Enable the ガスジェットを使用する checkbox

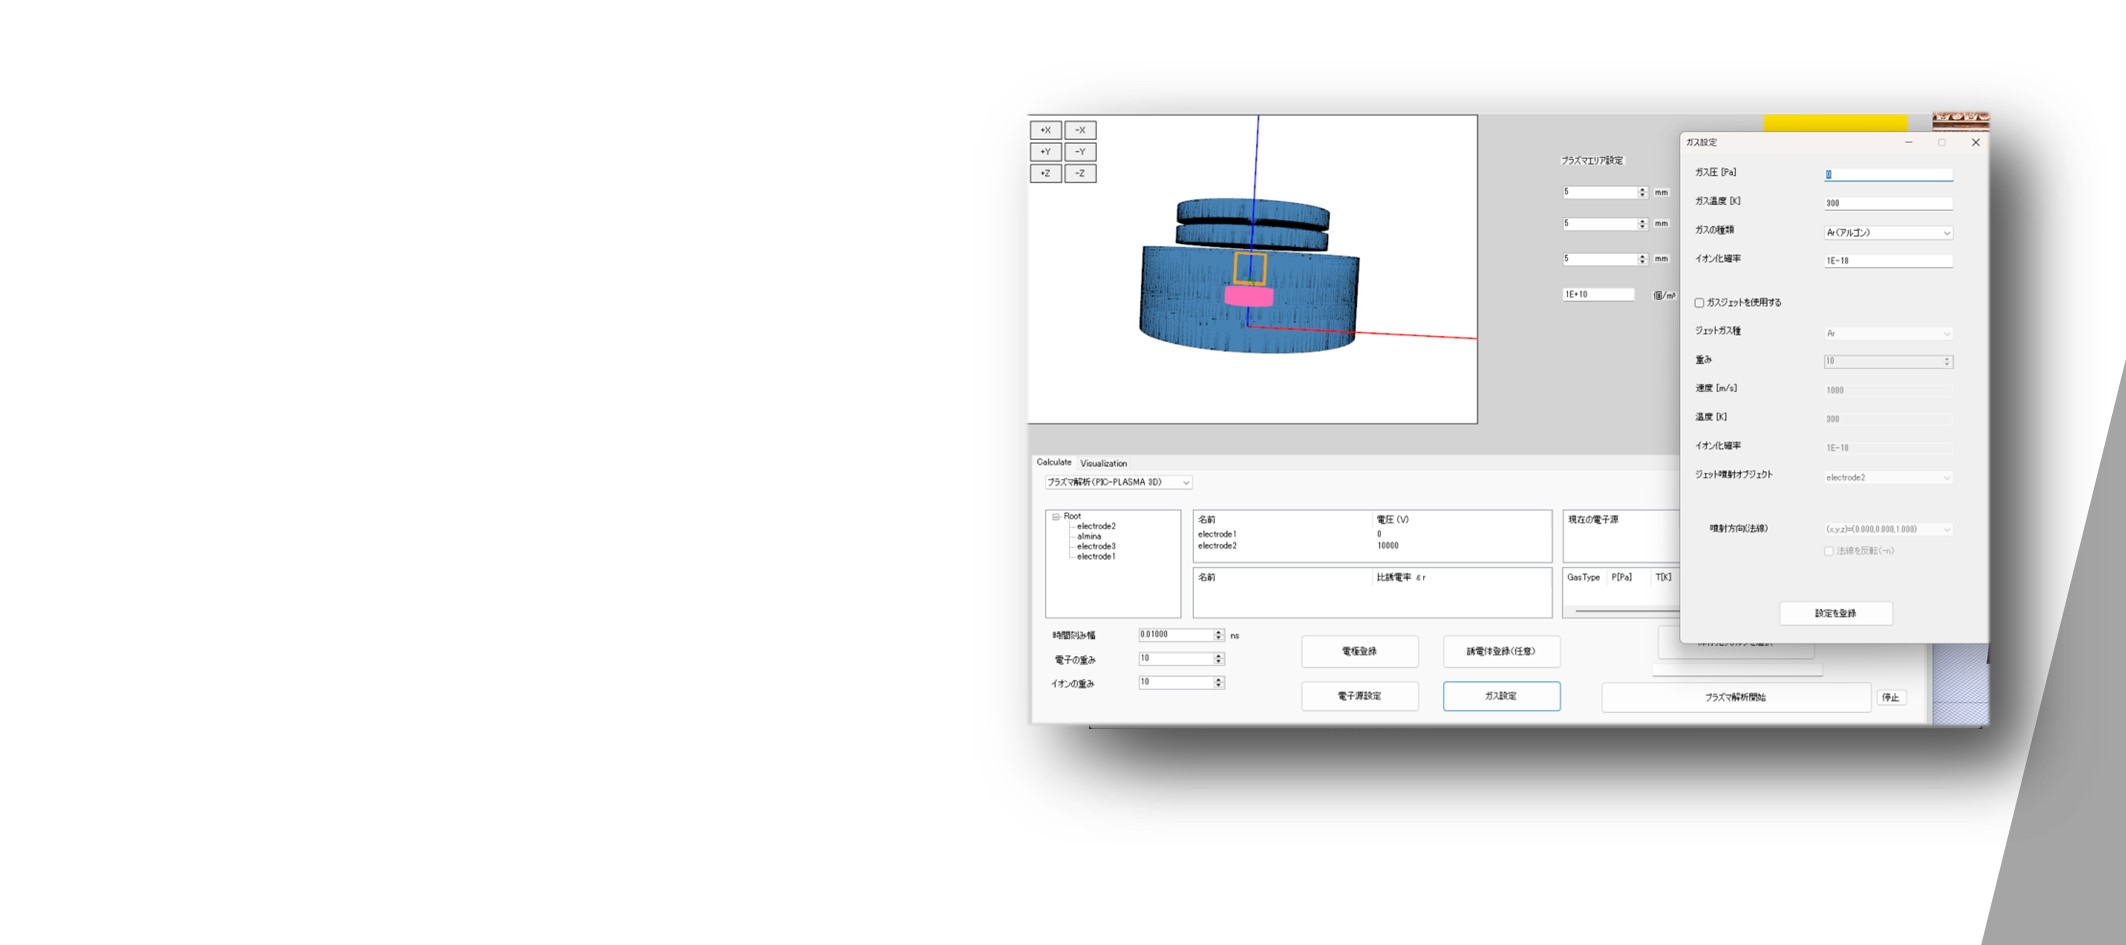click(x=1699, y=303)
